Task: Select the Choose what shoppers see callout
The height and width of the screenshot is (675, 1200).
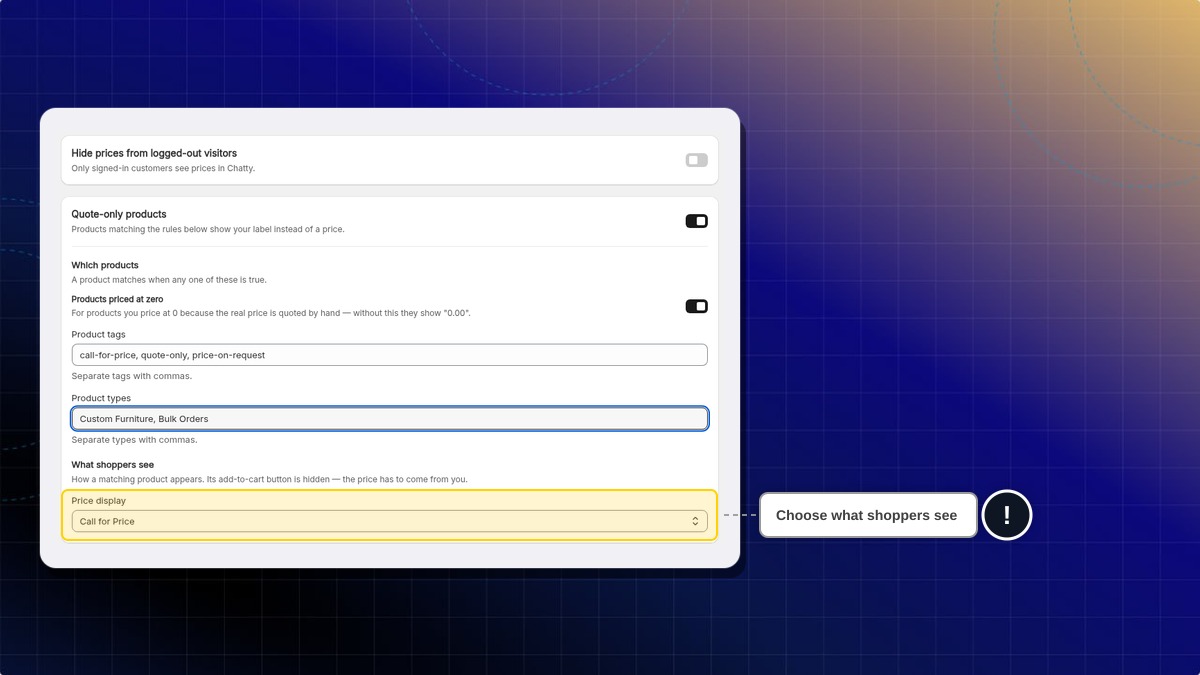Action: click(867, 515)
